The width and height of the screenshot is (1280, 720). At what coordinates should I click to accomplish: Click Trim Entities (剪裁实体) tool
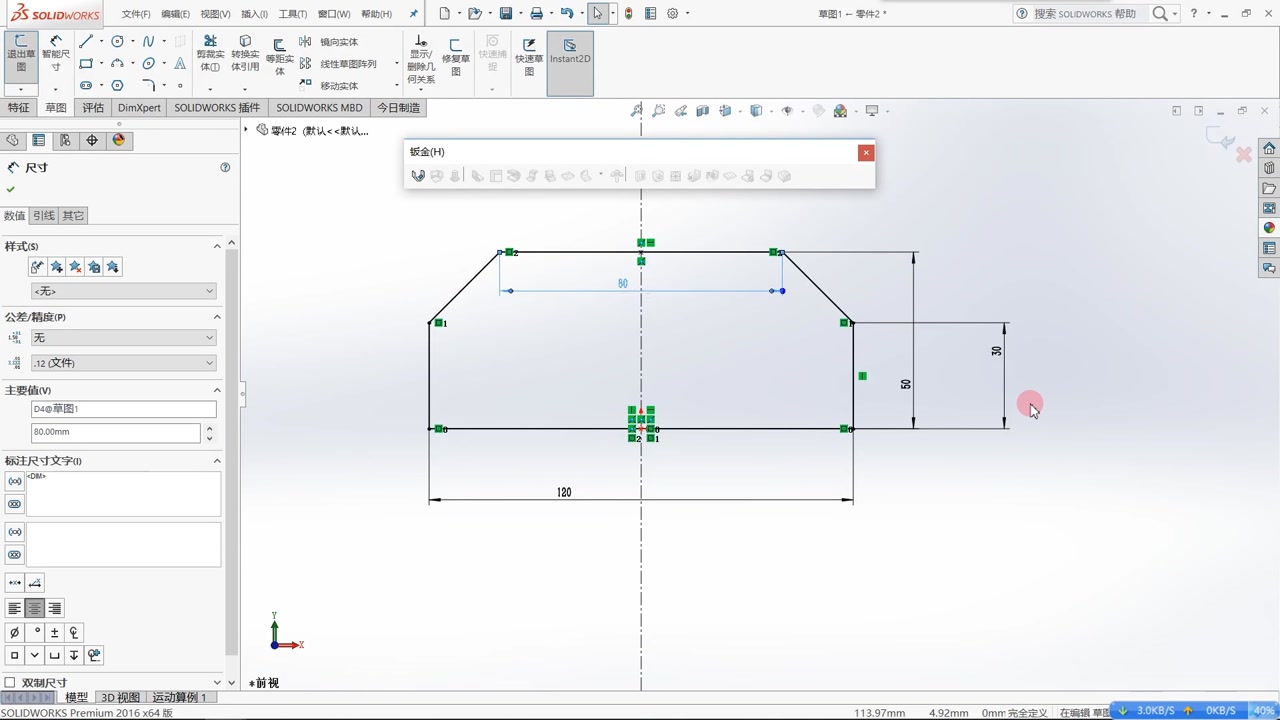point(210,54)
